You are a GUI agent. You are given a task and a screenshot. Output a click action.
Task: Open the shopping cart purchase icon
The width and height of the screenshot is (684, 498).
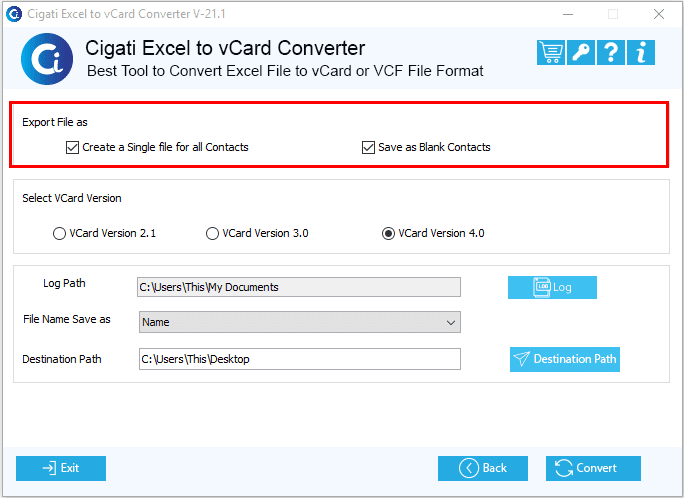pos(551,52)
